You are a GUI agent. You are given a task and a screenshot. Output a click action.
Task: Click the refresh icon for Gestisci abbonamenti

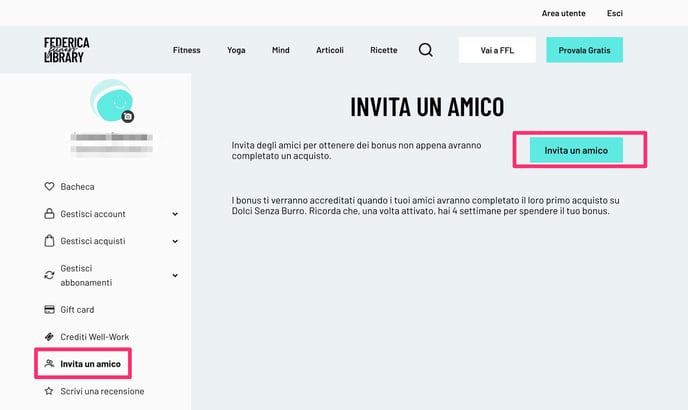[x=49, y=275]
